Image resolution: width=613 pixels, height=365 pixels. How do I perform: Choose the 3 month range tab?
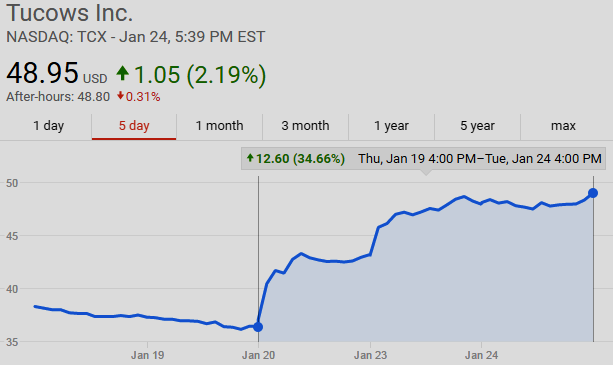[305, 126]
